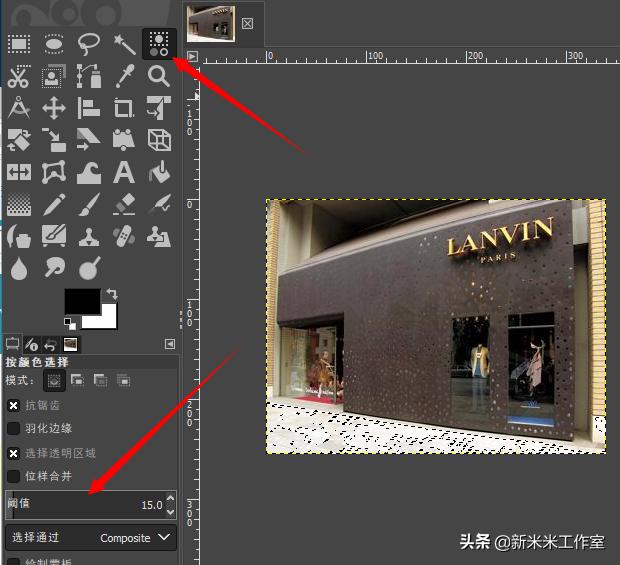620x565 pixels.
Task: Select the MyPaint Brush tool
Action: (x=54, y=236)
